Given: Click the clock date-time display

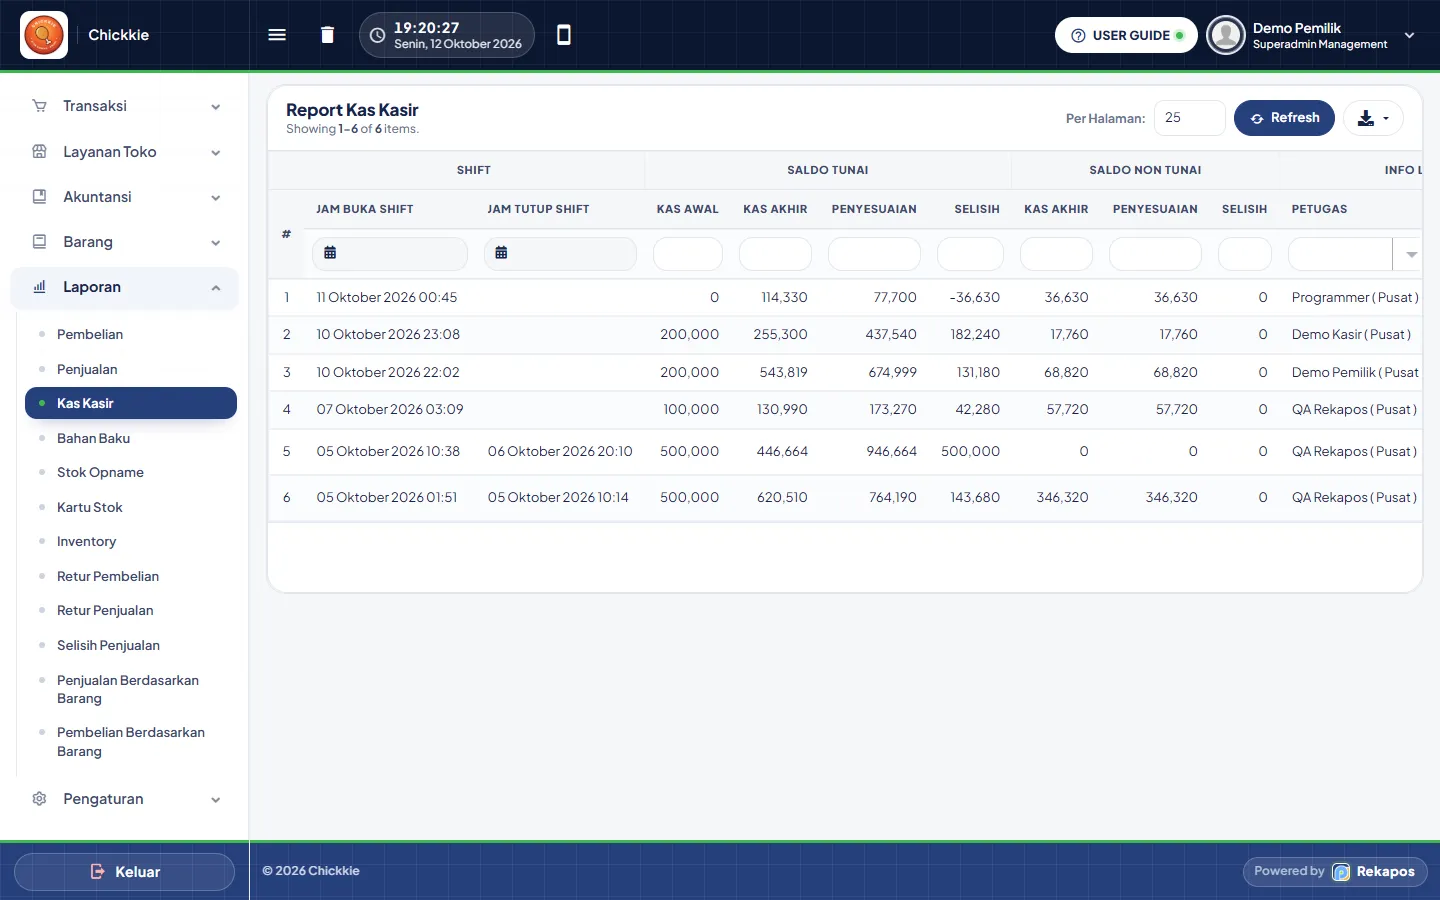Looking at the screenshot, I should coord(447,35).
